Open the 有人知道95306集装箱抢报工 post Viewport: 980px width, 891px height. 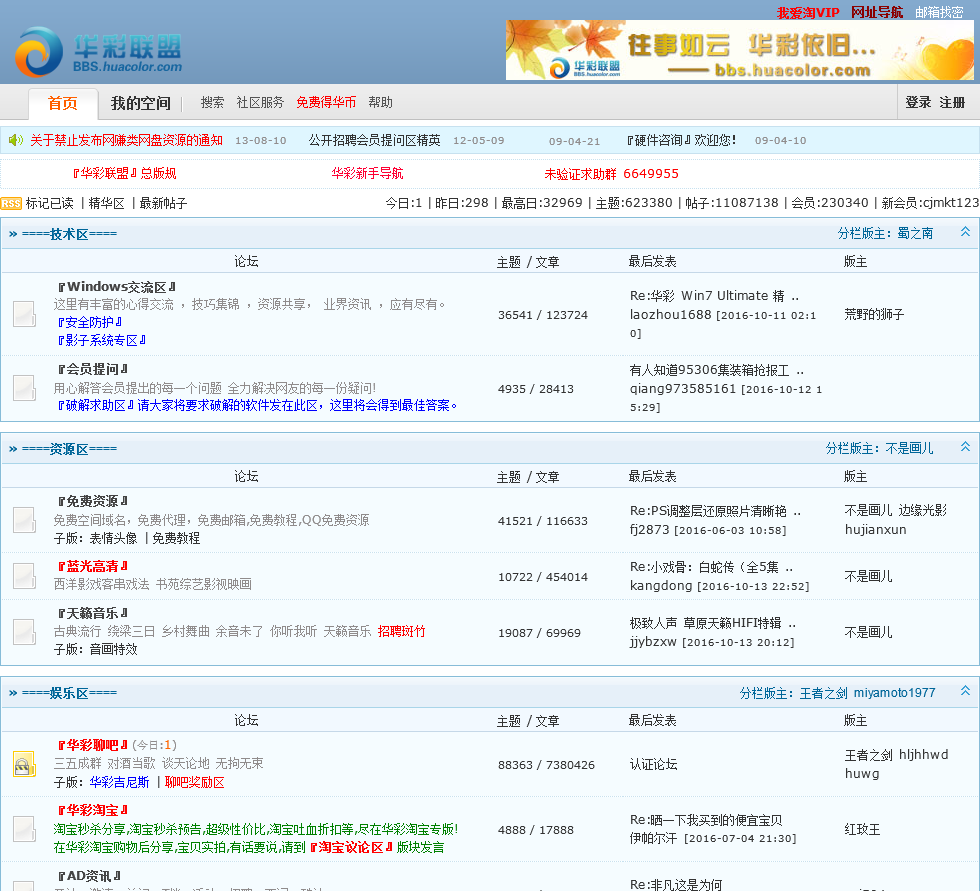click(717, 371)
